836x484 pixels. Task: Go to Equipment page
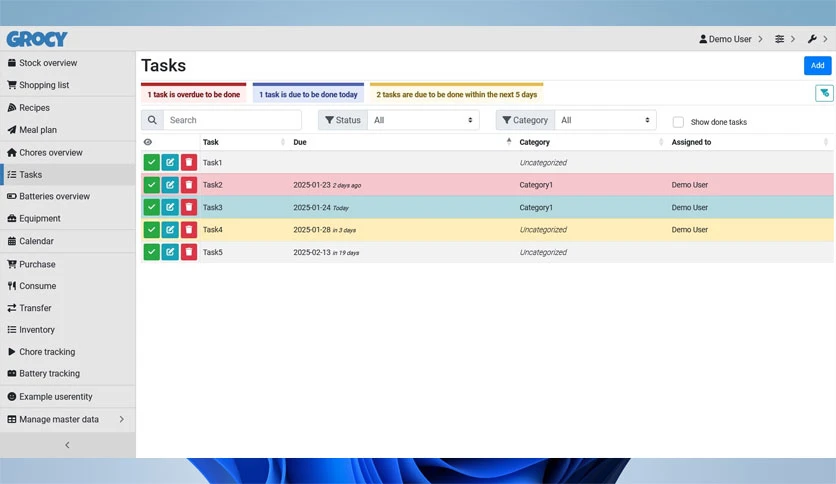[68, 219]
